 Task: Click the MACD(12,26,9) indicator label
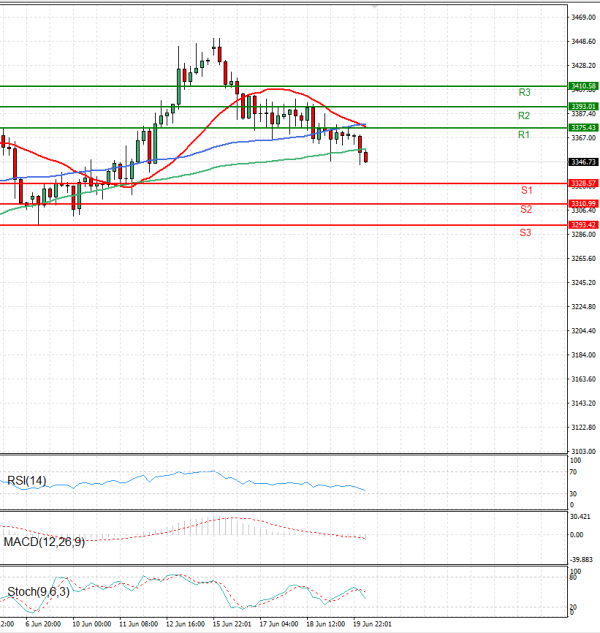pos(44,542)
